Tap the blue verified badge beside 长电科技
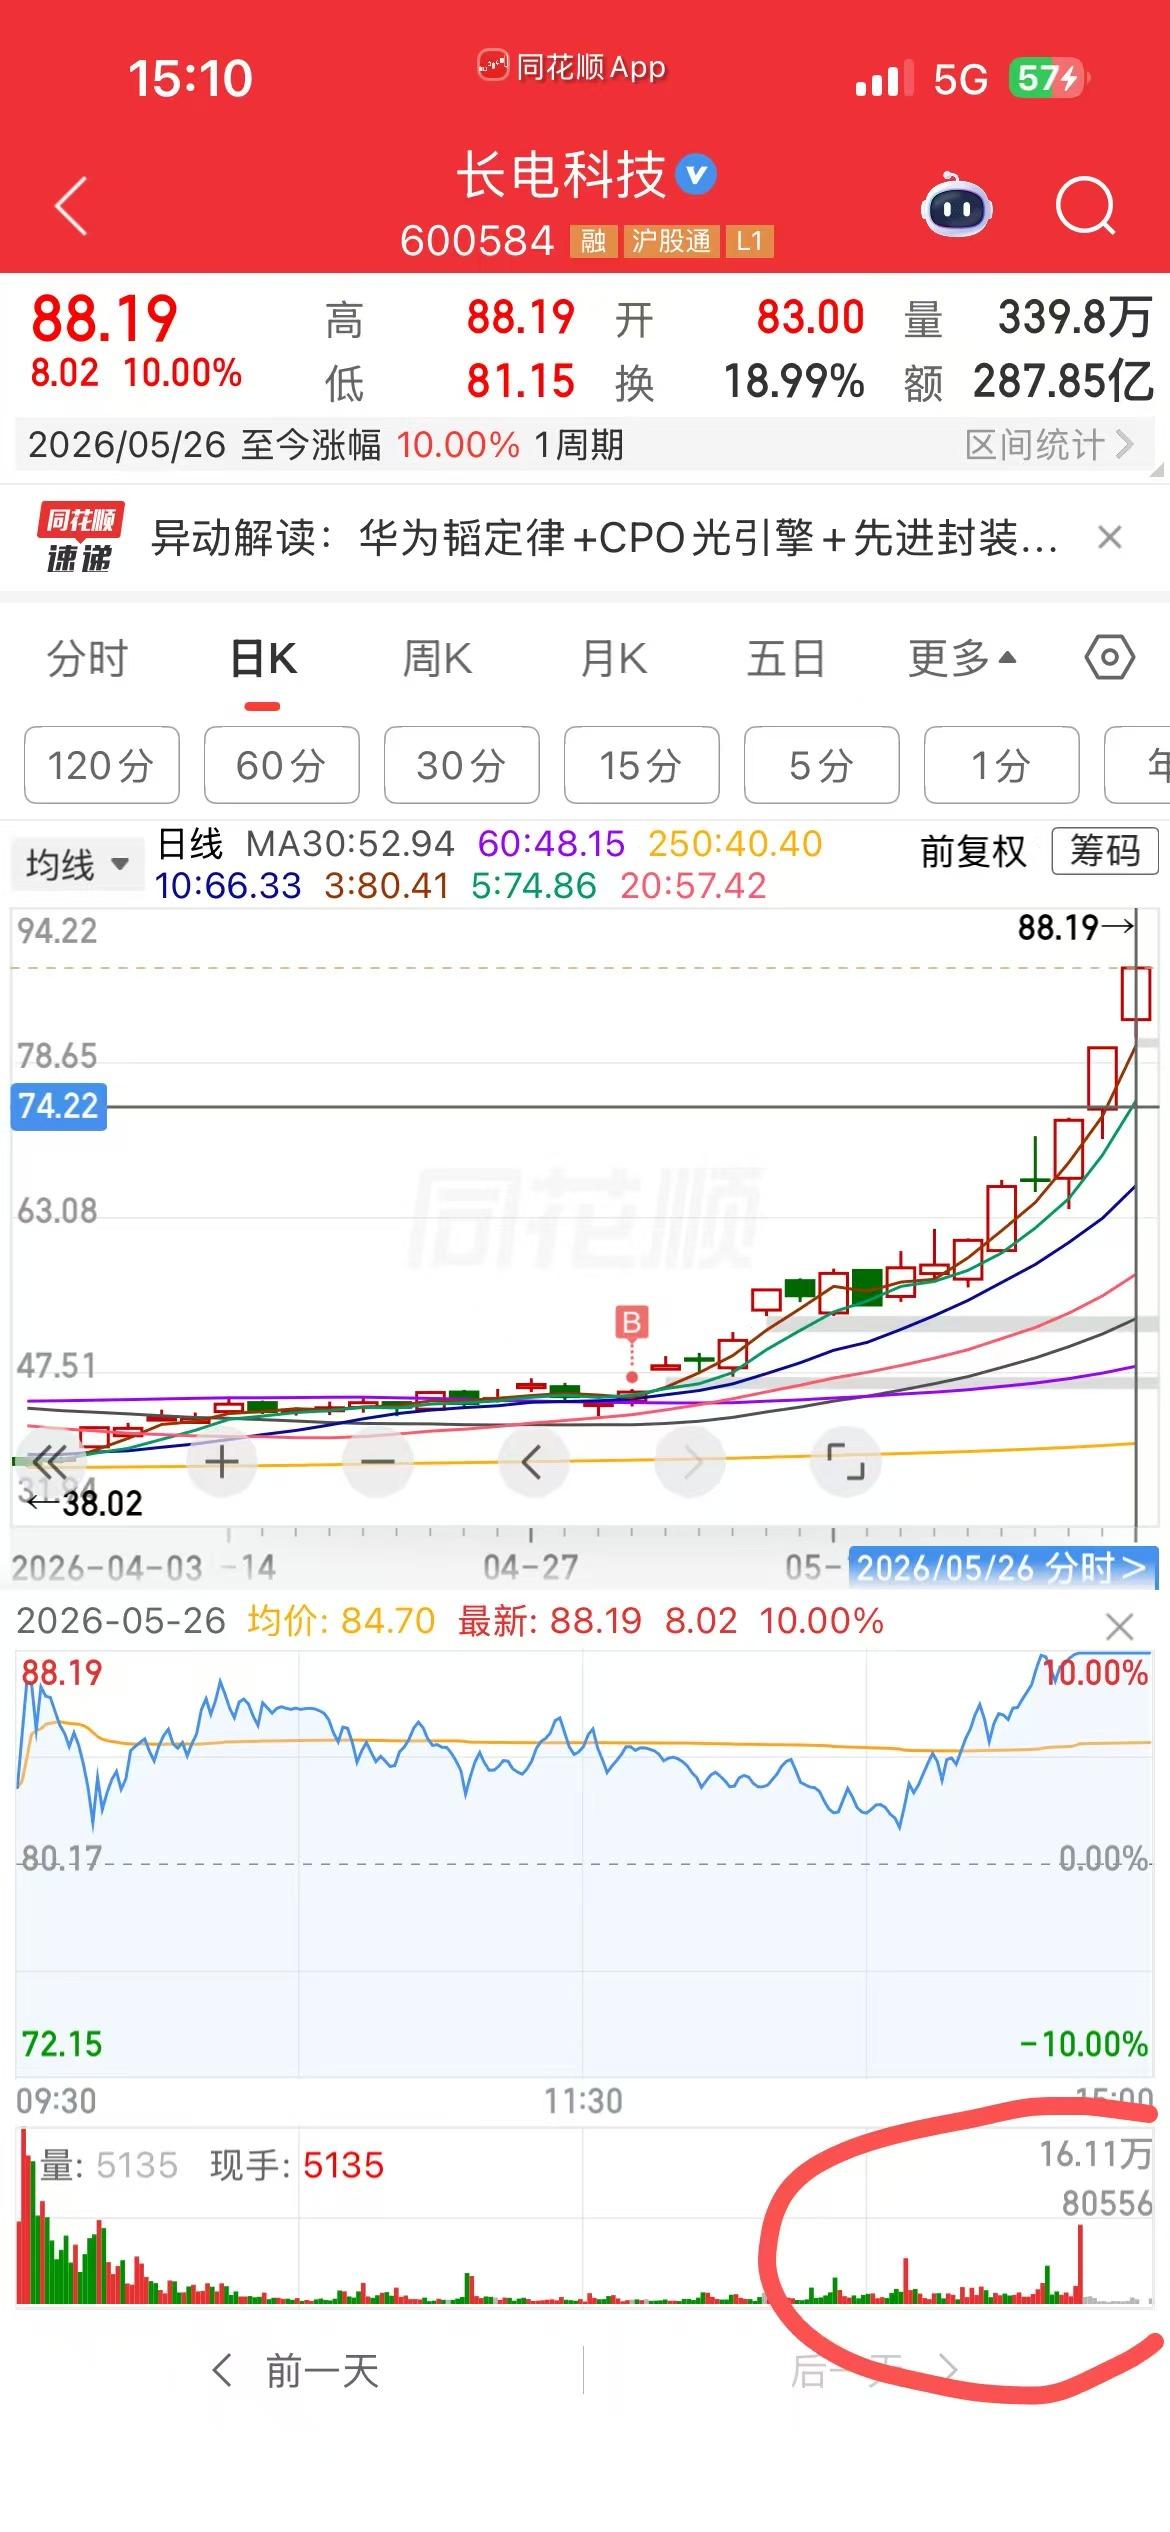Image resolution: width=1170 pixels, height=2532 pixels. [696, 175]
